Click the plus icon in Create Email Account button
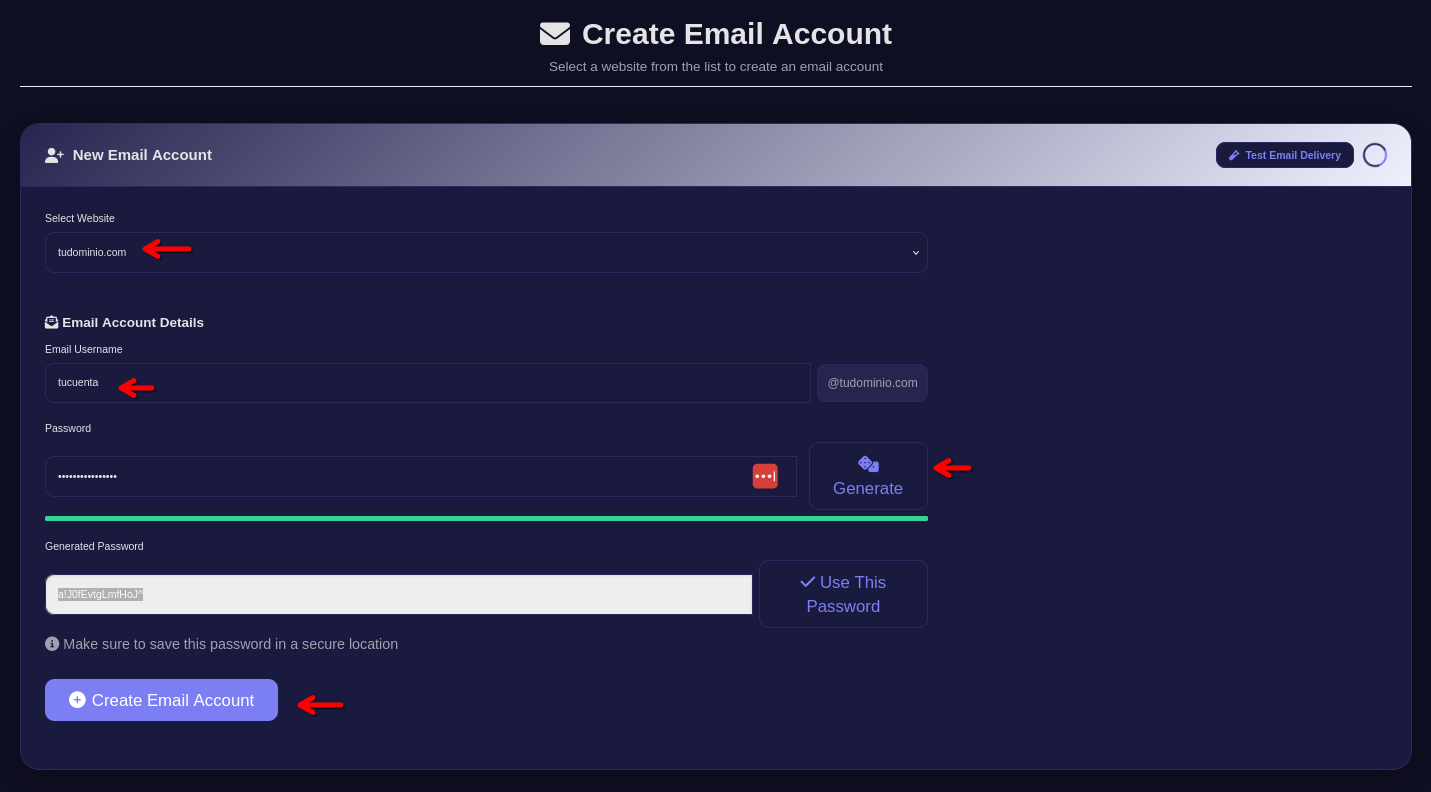Viewport: 1431px width, 792px height. 77,700
